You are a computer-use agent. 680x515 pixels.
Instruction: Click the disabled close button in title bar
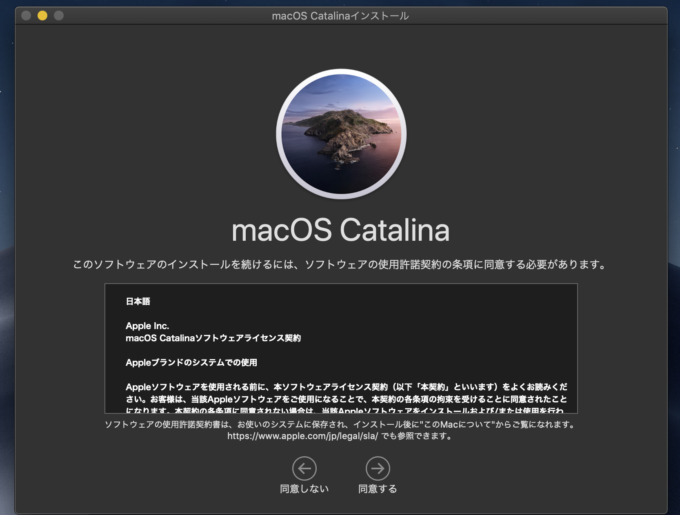click(x=26, y=16)
